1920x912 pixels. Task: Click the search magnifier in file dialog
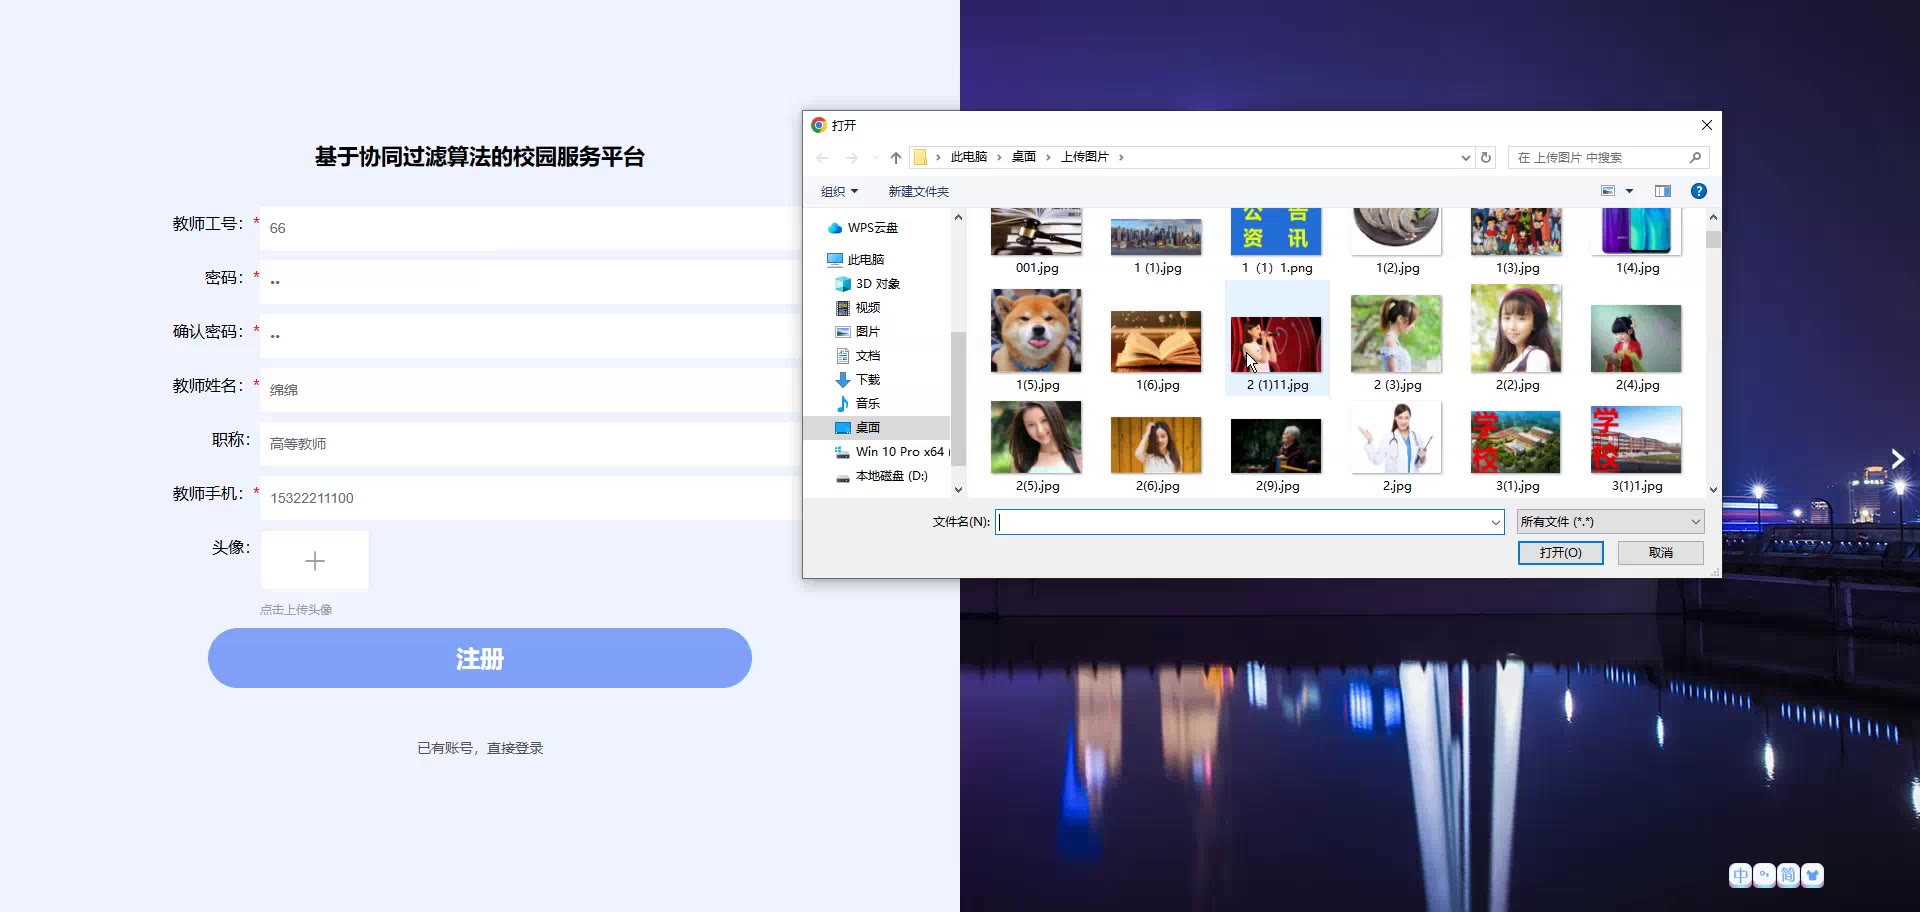(1695, 158)
